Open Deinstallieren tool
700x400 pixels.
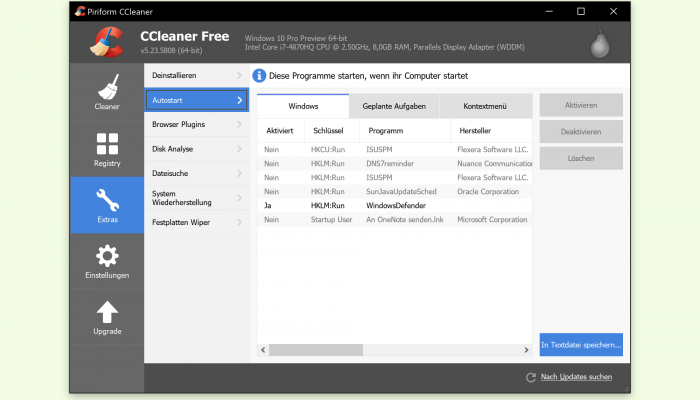point(196,75)
